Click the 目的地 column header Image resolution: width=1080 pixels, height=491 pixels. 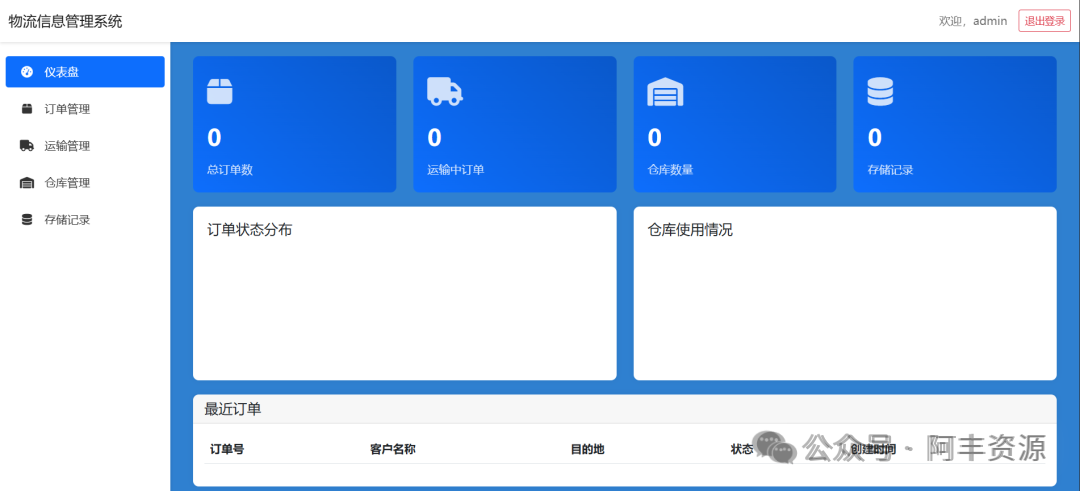(588, 450)
